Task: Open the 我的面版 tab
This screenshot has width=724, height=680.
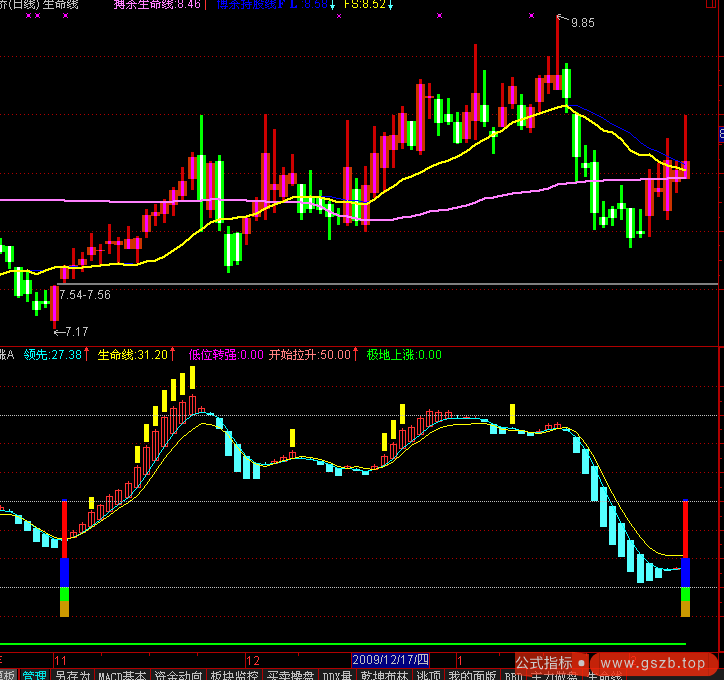Action: 474,675
